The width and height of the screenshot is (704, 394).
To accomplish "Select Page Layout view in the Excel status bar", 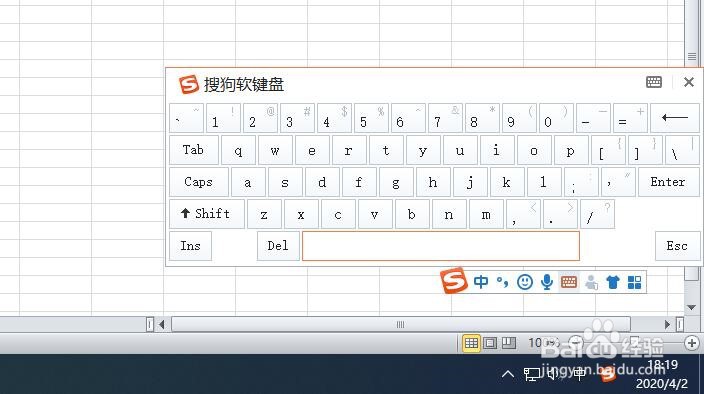I will pos(490,343).
